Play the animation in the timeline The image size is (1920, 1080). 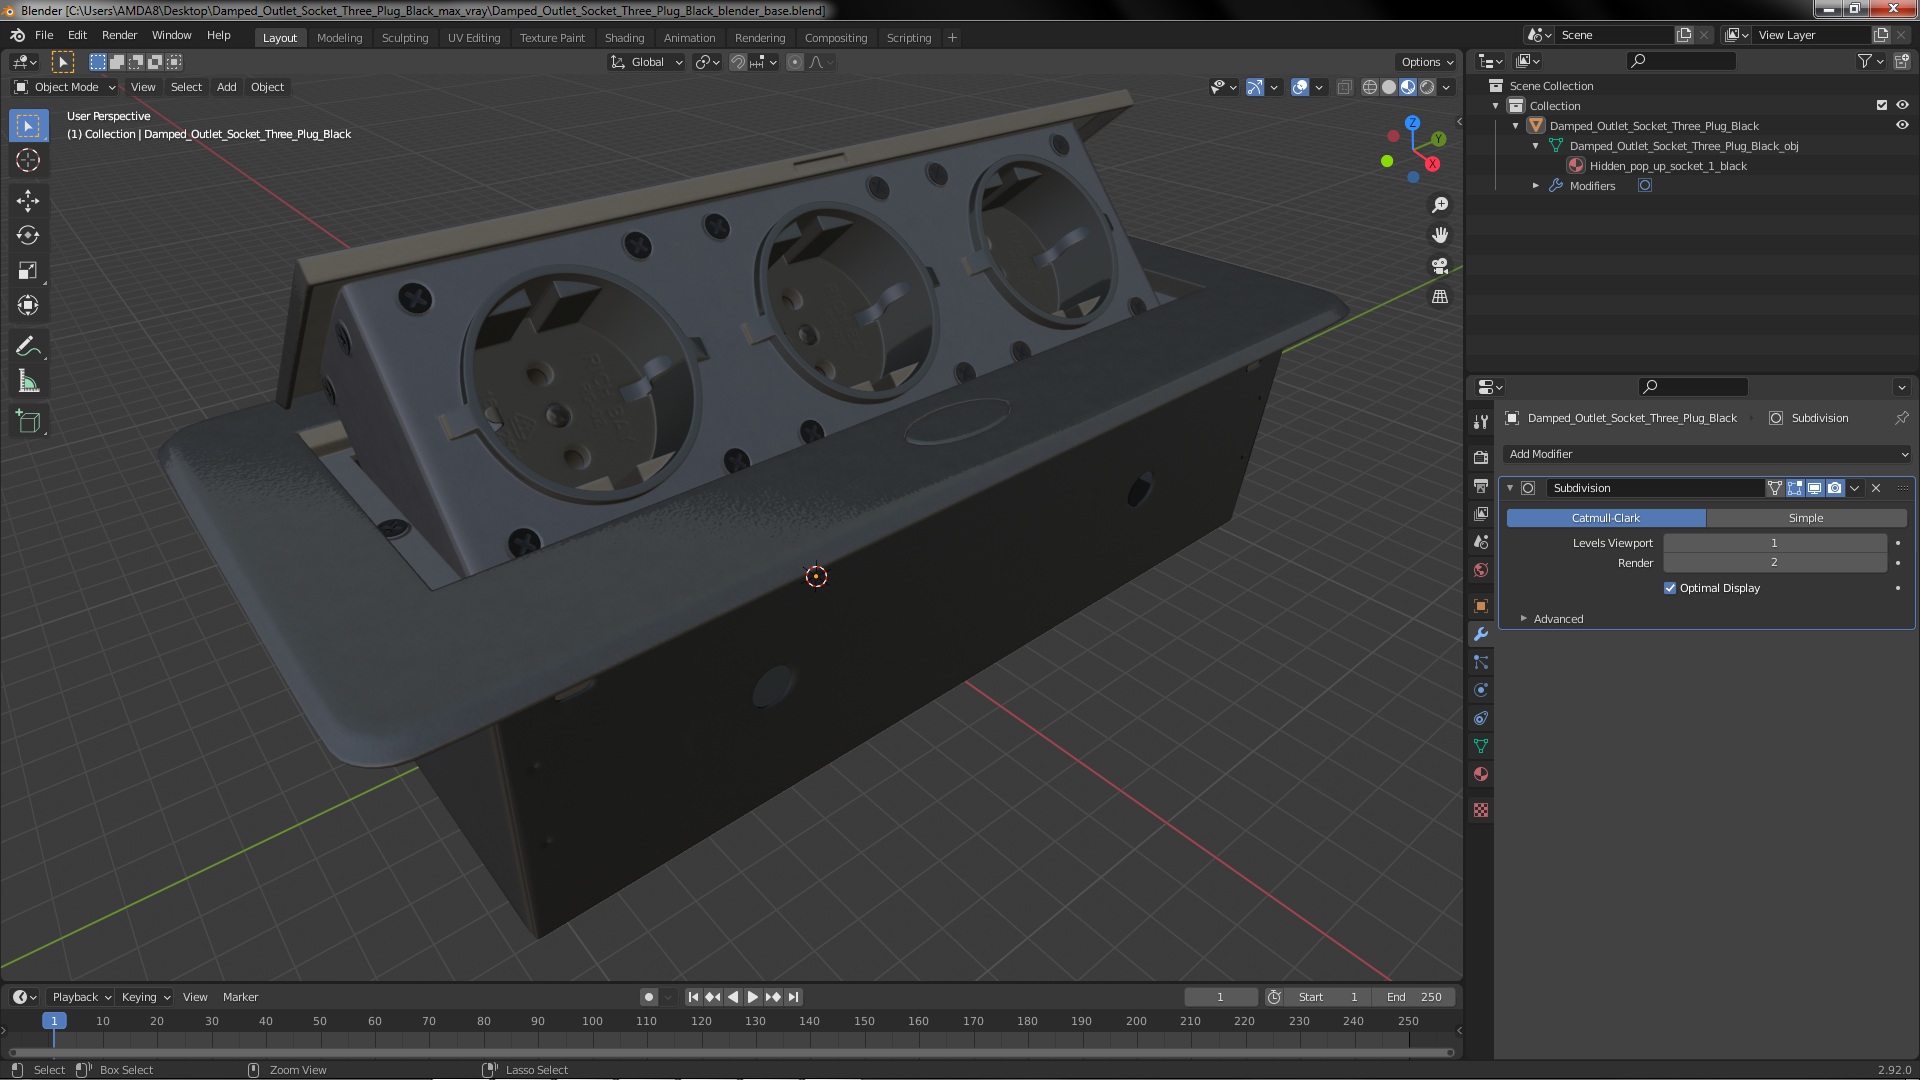pos(753,997)
